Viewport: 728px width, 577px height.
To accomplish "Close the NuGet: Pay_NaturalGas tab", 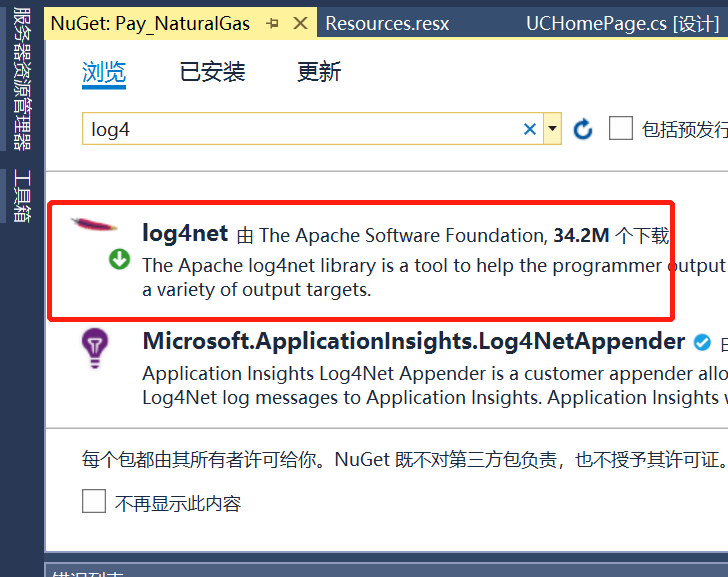I will point(298,23).
